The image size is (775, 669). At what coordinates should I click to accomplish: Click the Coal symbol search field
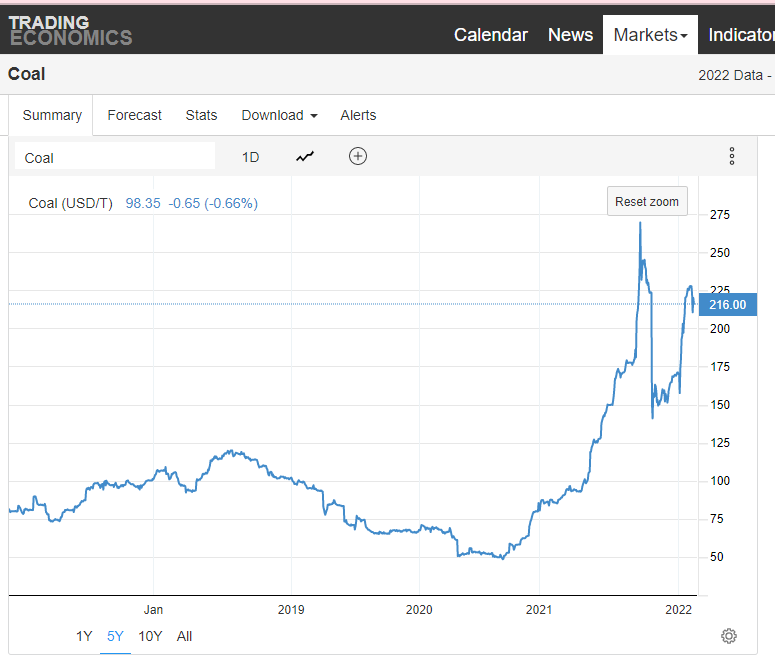point(115,157)
